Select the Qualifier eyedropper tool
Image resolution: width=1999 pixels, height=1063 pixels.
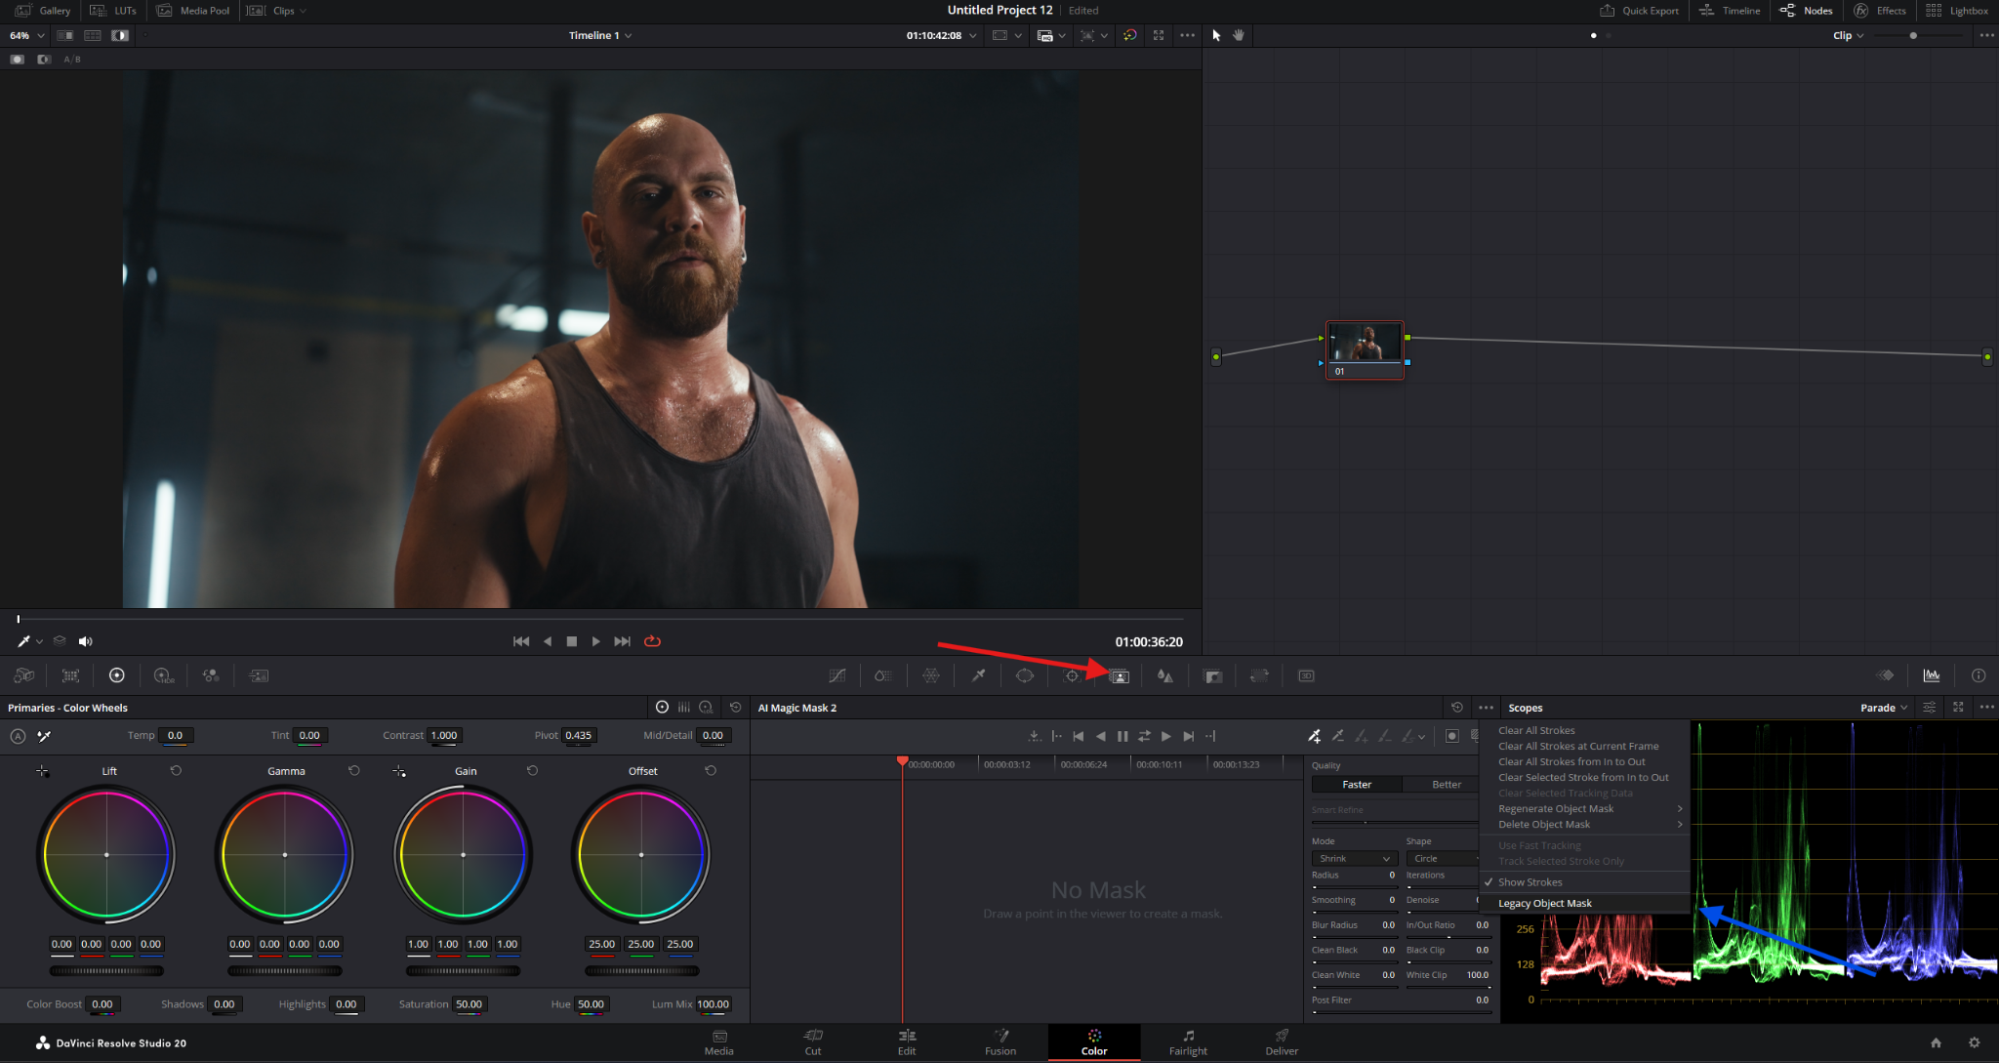coord(978,675)
